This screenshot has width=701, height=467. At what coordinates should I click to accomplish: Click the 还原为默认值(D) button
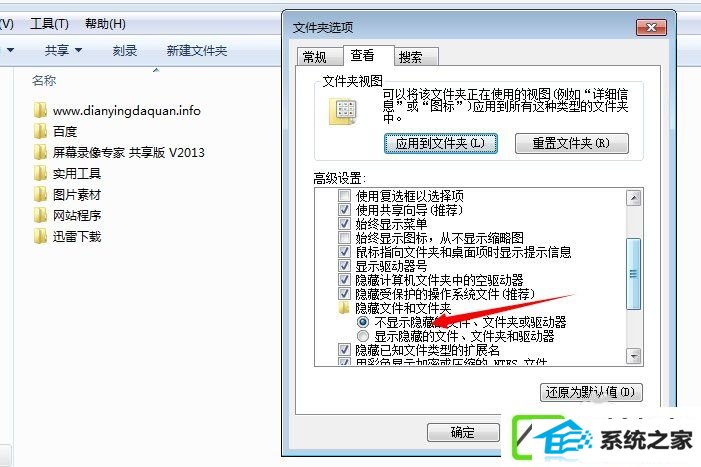591,392
